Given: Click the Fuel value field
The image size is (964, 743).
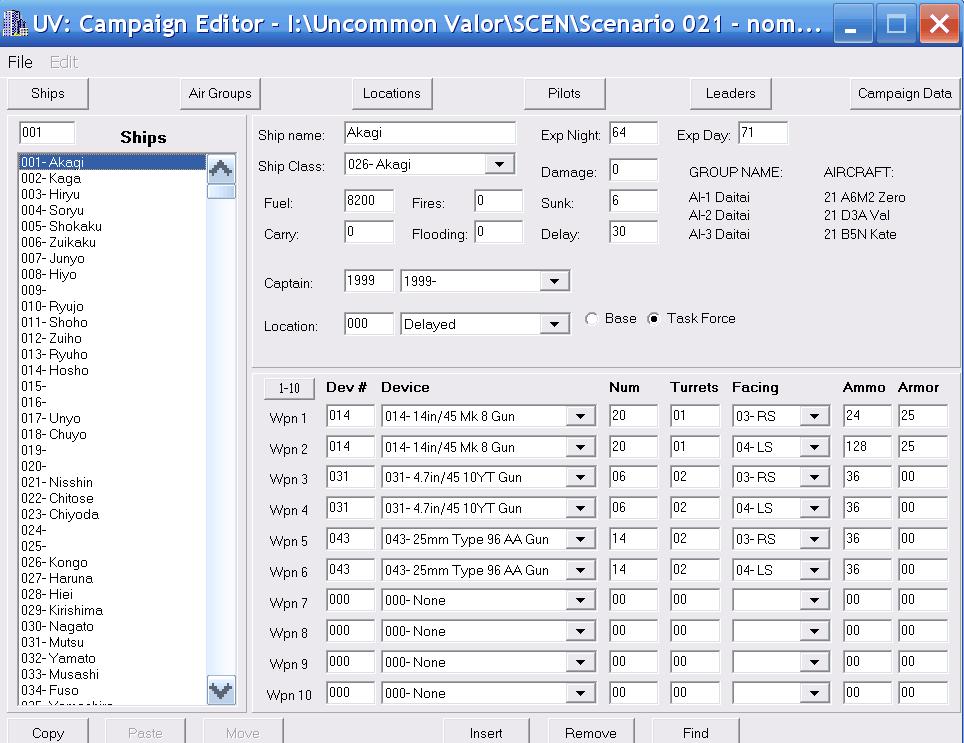Looking at the screenshot, I should [369, 201].
